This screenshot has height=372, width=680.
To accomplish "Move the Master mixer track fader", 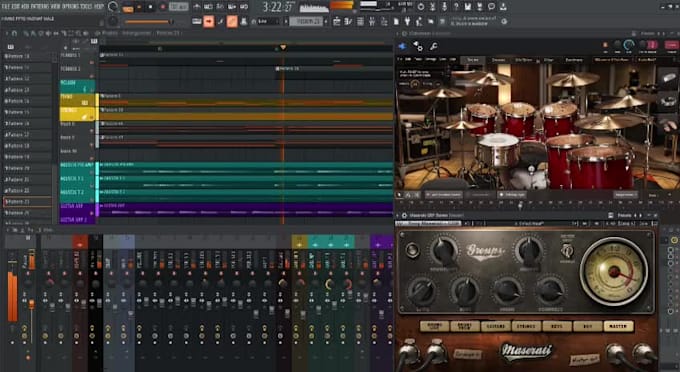I will (x=31, y=304).
